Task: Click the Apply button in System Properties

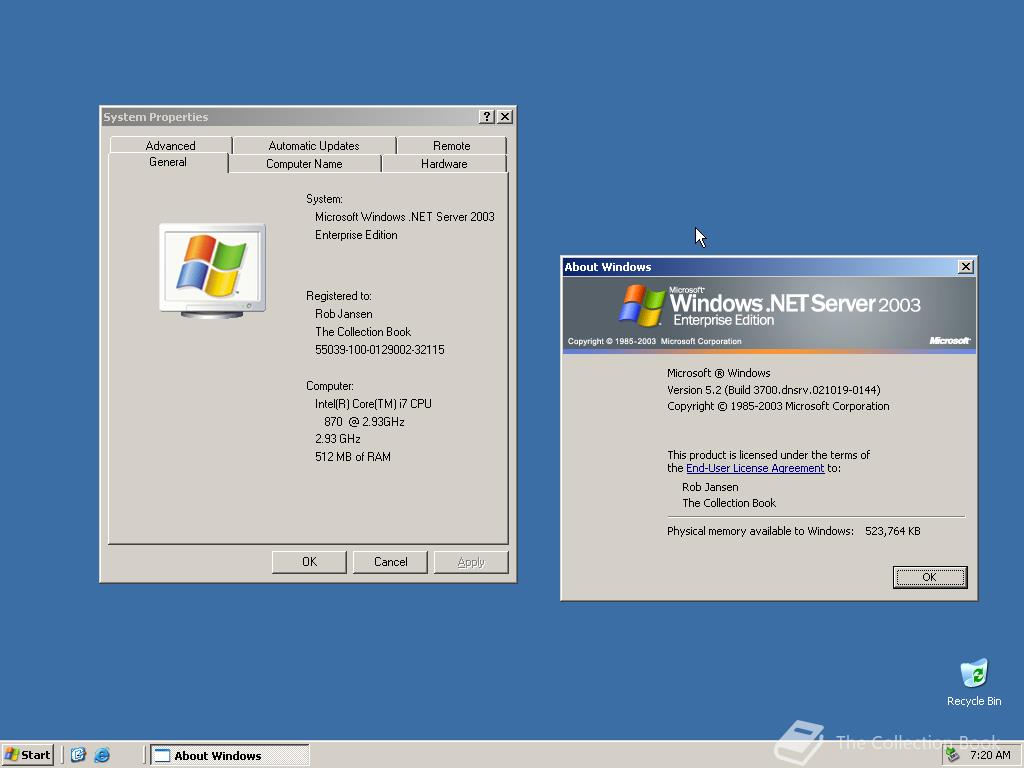Action: pos(471,562)
